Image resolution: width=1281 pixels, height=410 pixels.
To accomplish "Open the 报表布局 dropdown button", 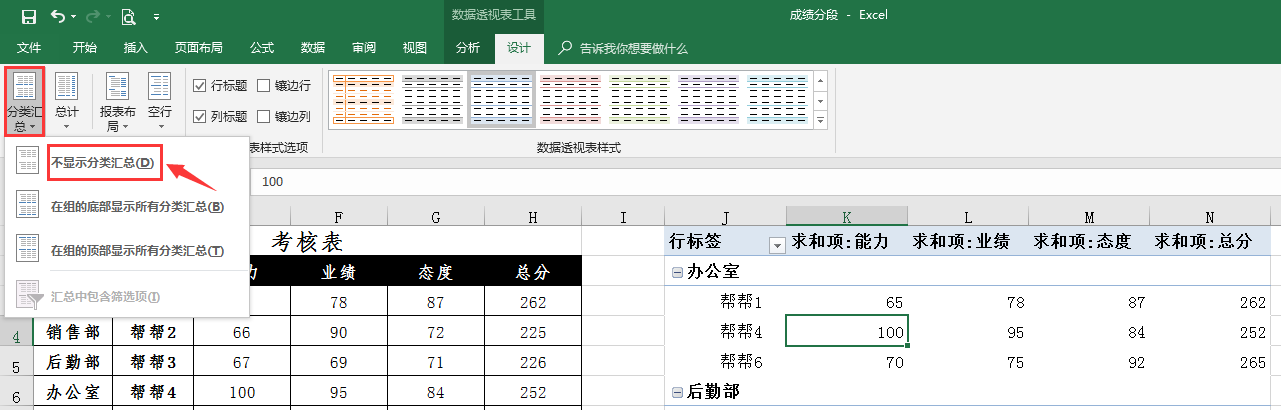I will 118,101.
